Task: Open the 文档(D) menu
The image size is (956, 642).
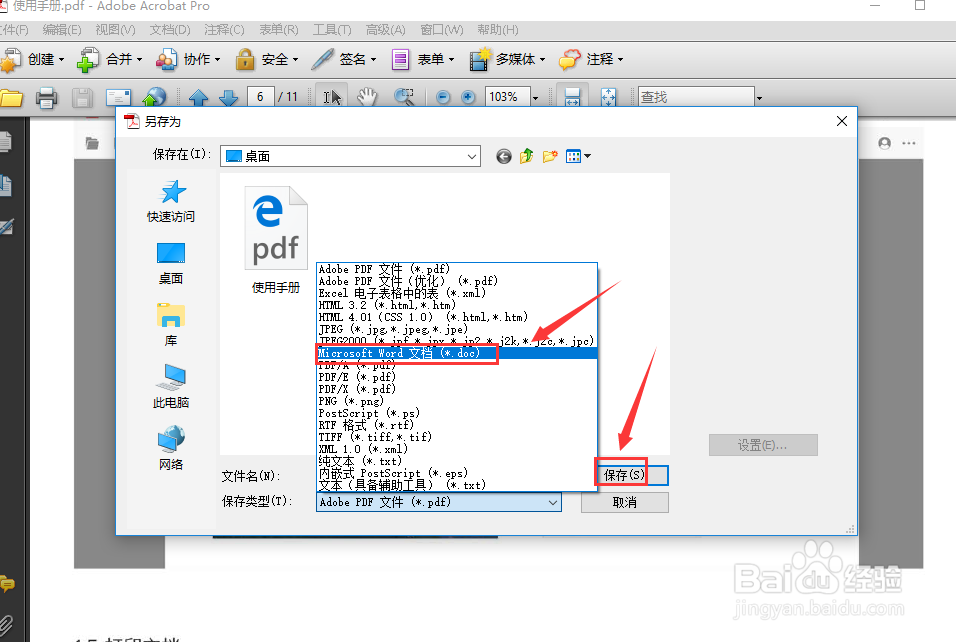Action: (x=170, y=30)
